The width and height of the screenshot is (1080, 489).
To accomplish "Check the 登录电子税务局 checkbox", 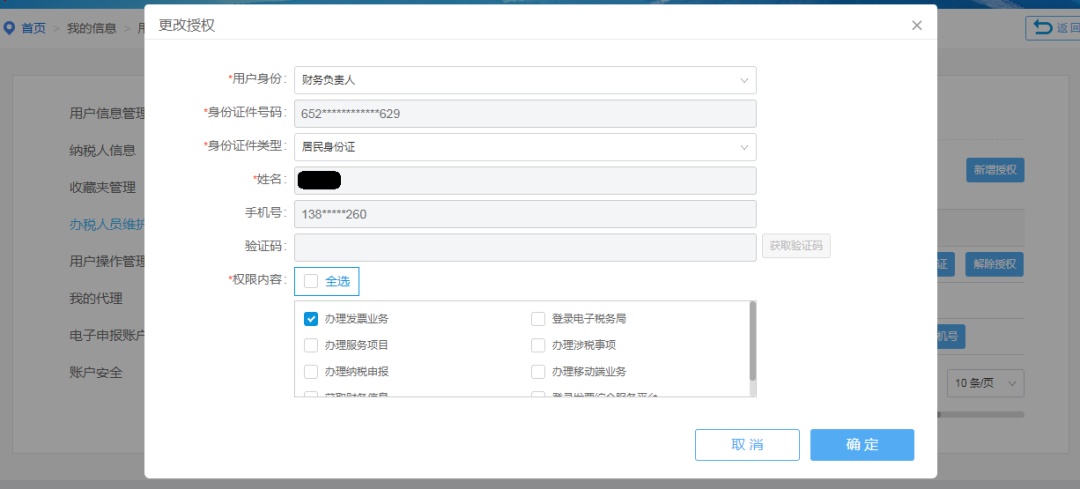I will pyautogui.click(x=538, y=319).
